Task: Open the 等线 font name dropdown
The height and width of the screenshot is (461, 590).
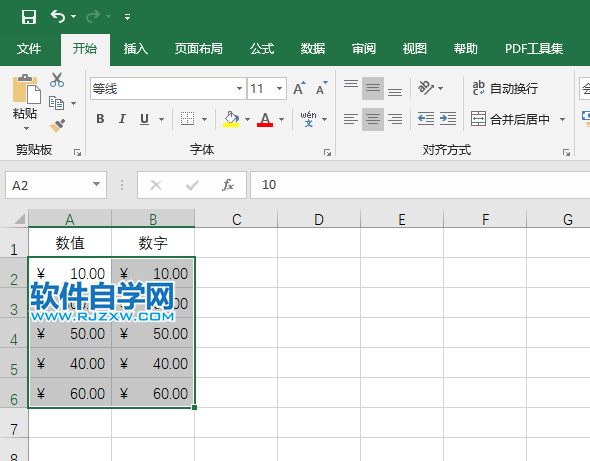Action: point(239,89)
